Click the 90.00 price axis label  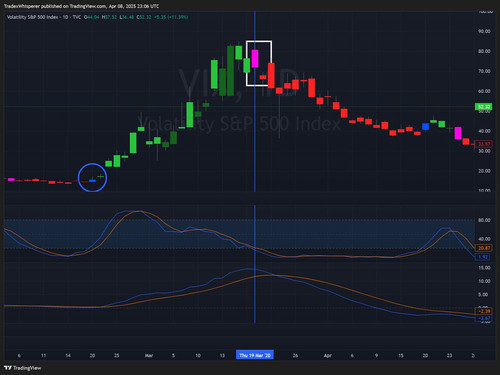[x=484, y=31]
